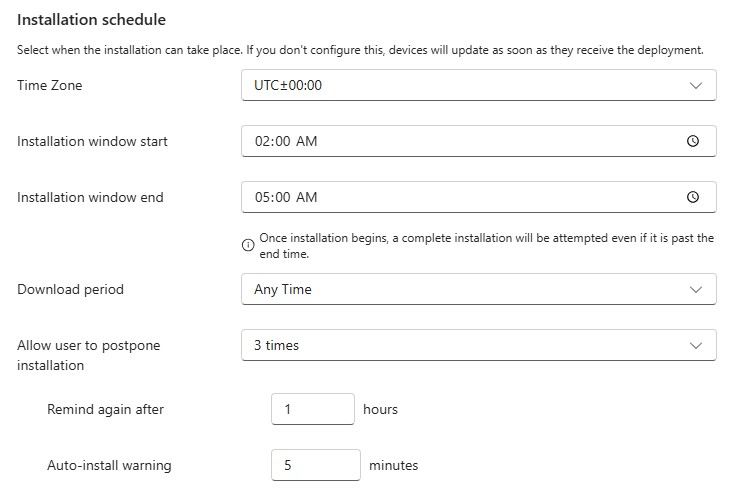Focus the Remind again after hours box
The image size is (747, 495).
pyautogui.click(x=313, y=409)
